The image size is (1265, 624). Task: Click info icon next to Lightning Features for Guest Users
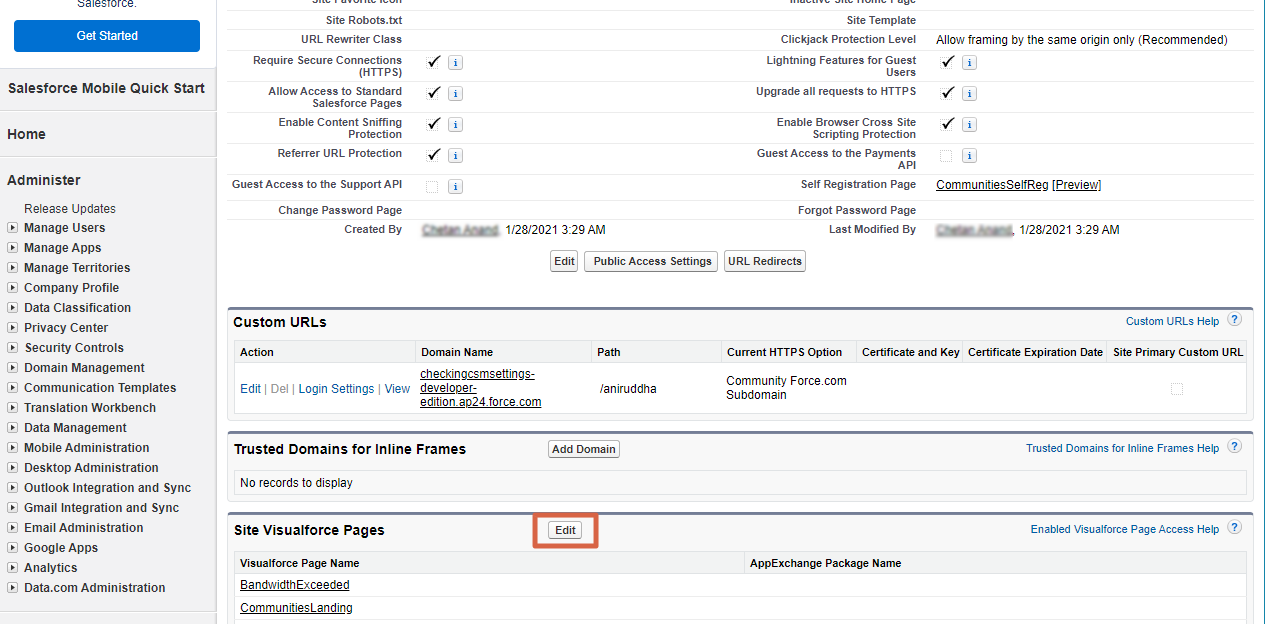pyautogui.click(x=969, y=63)
